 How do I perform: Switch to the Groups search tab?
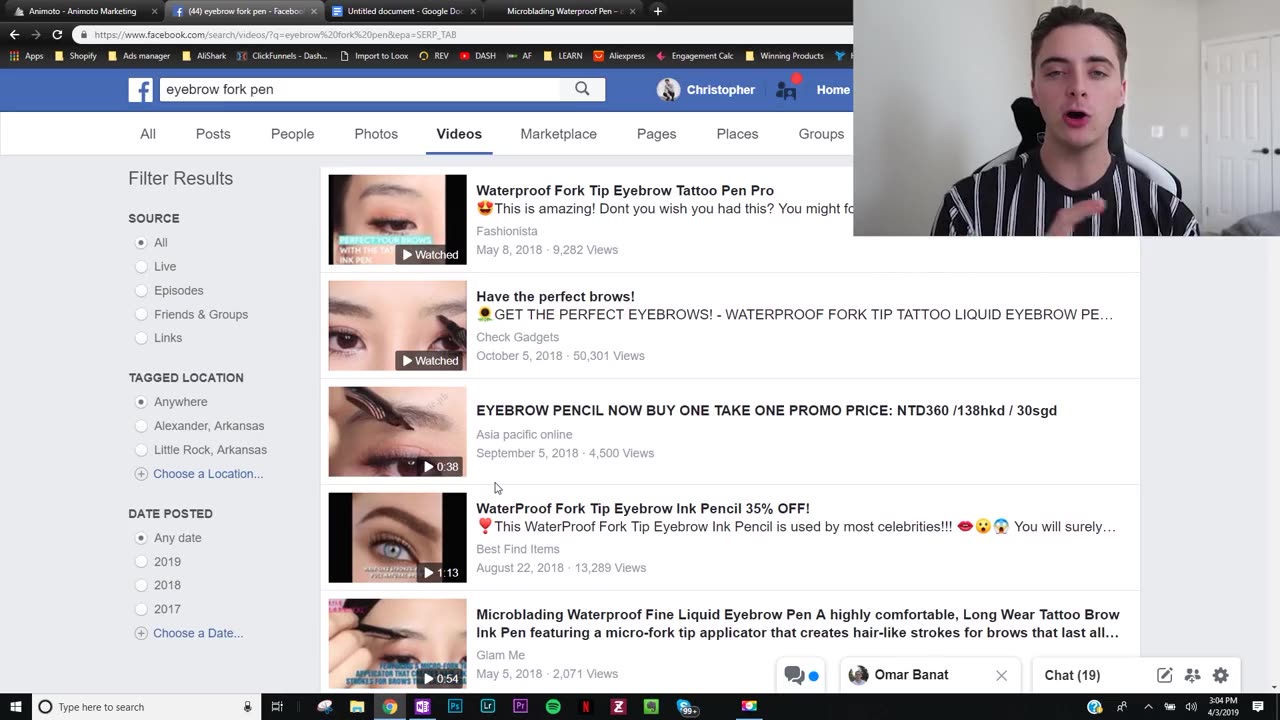pyautogui.click(x=821, y=134)
